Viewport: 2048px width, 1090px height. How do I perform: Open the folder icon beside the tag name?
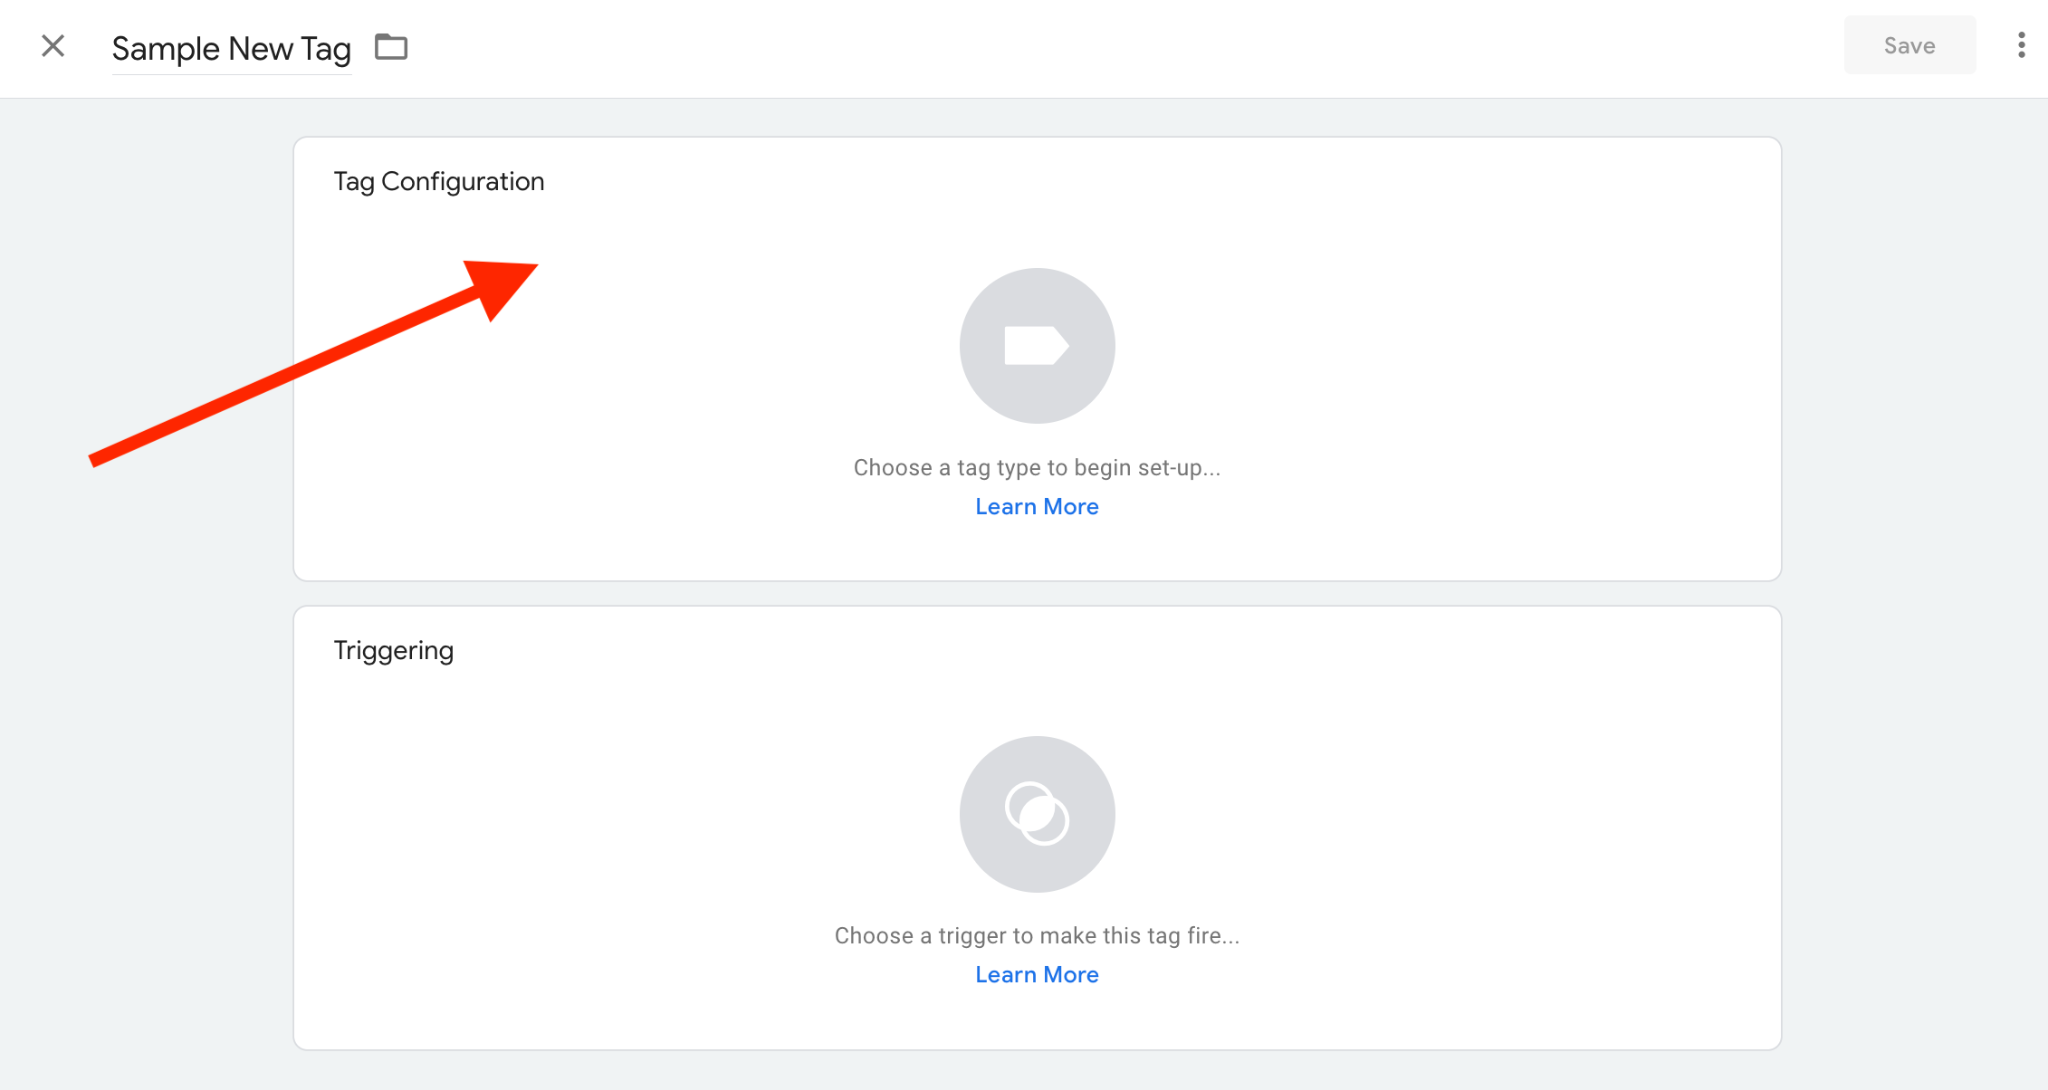391,47
